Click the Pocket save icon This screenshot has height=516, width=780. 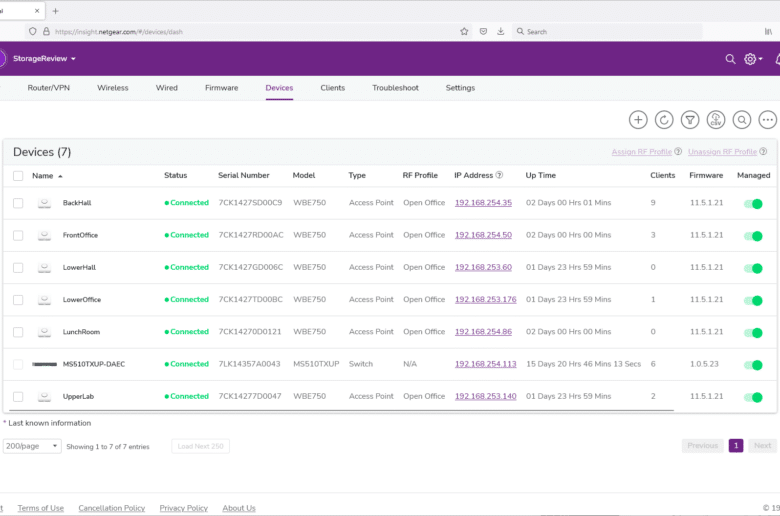point(483,31)
